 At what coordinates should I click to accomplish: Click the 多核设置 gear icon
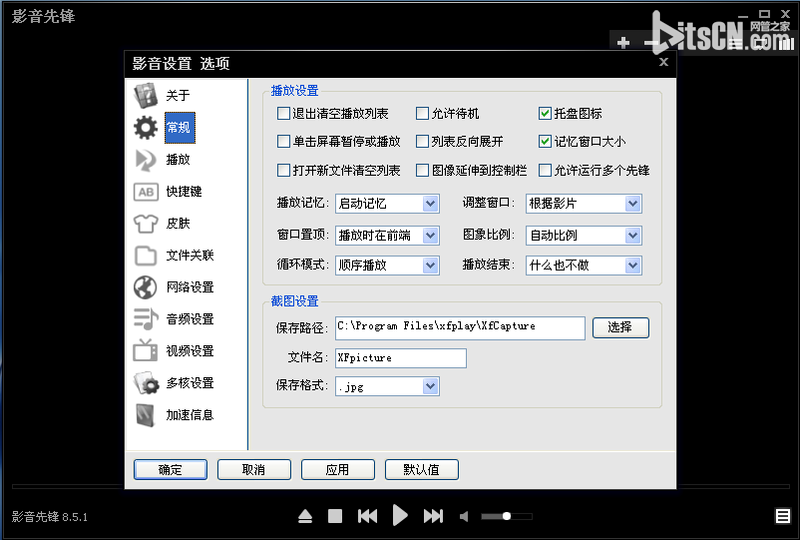click(146, 383)
